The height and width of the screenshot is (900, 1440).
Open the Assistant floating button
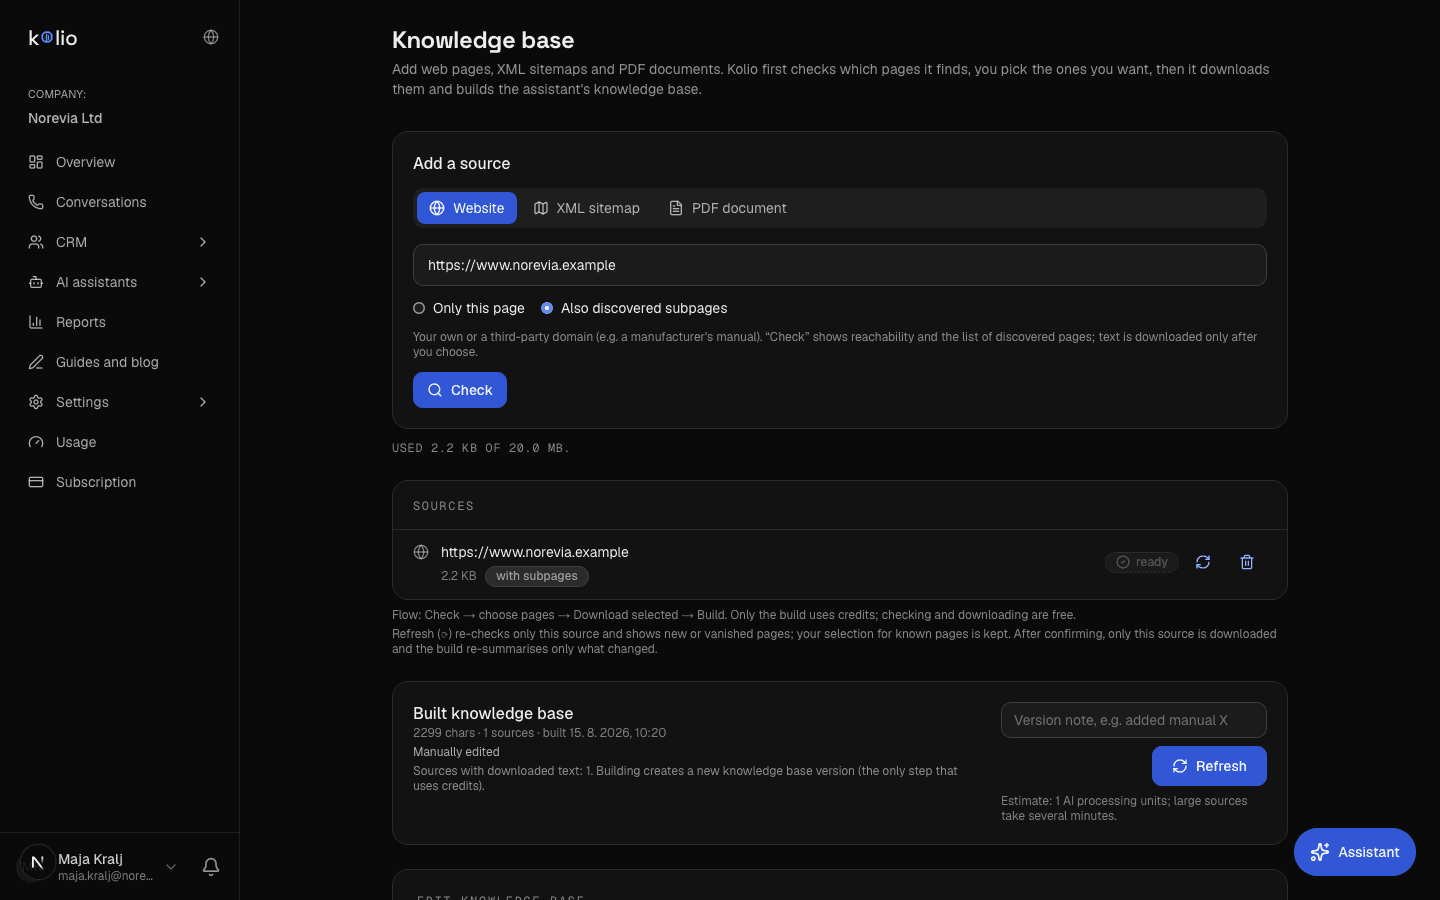1355,852
